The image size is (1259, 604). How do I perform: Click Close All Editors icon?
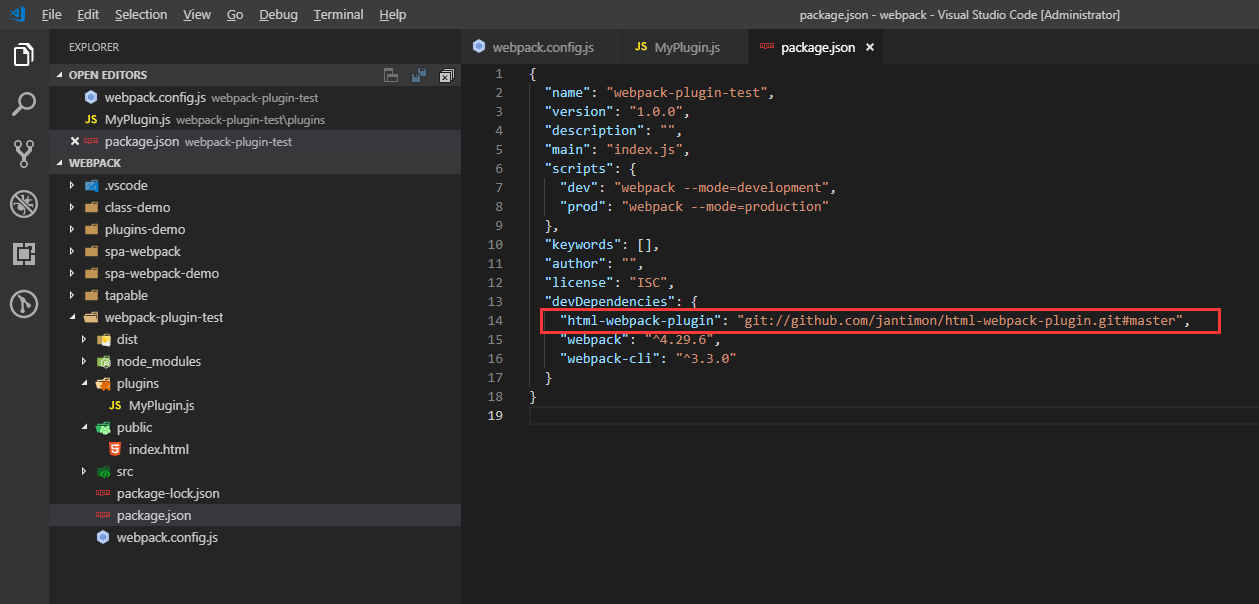coord(446,75)
